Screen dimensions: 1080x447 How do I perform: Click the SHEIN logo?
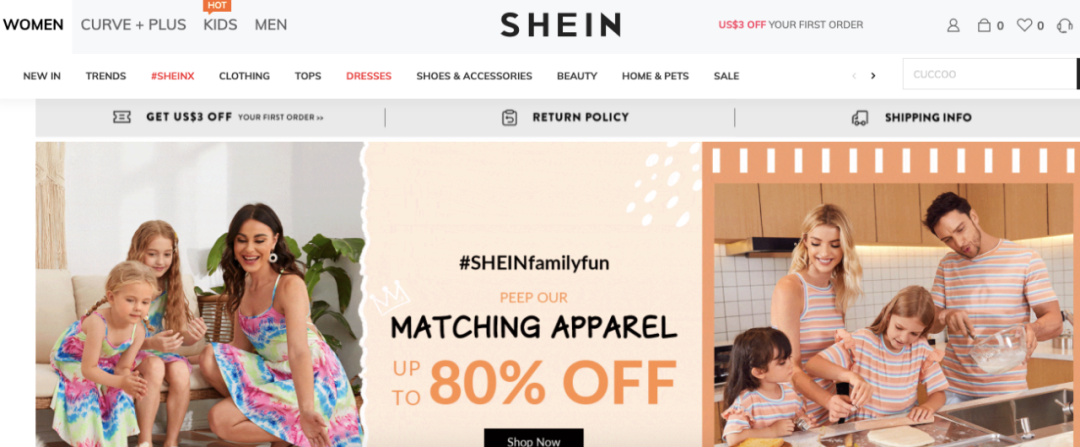tap(560, 25)
